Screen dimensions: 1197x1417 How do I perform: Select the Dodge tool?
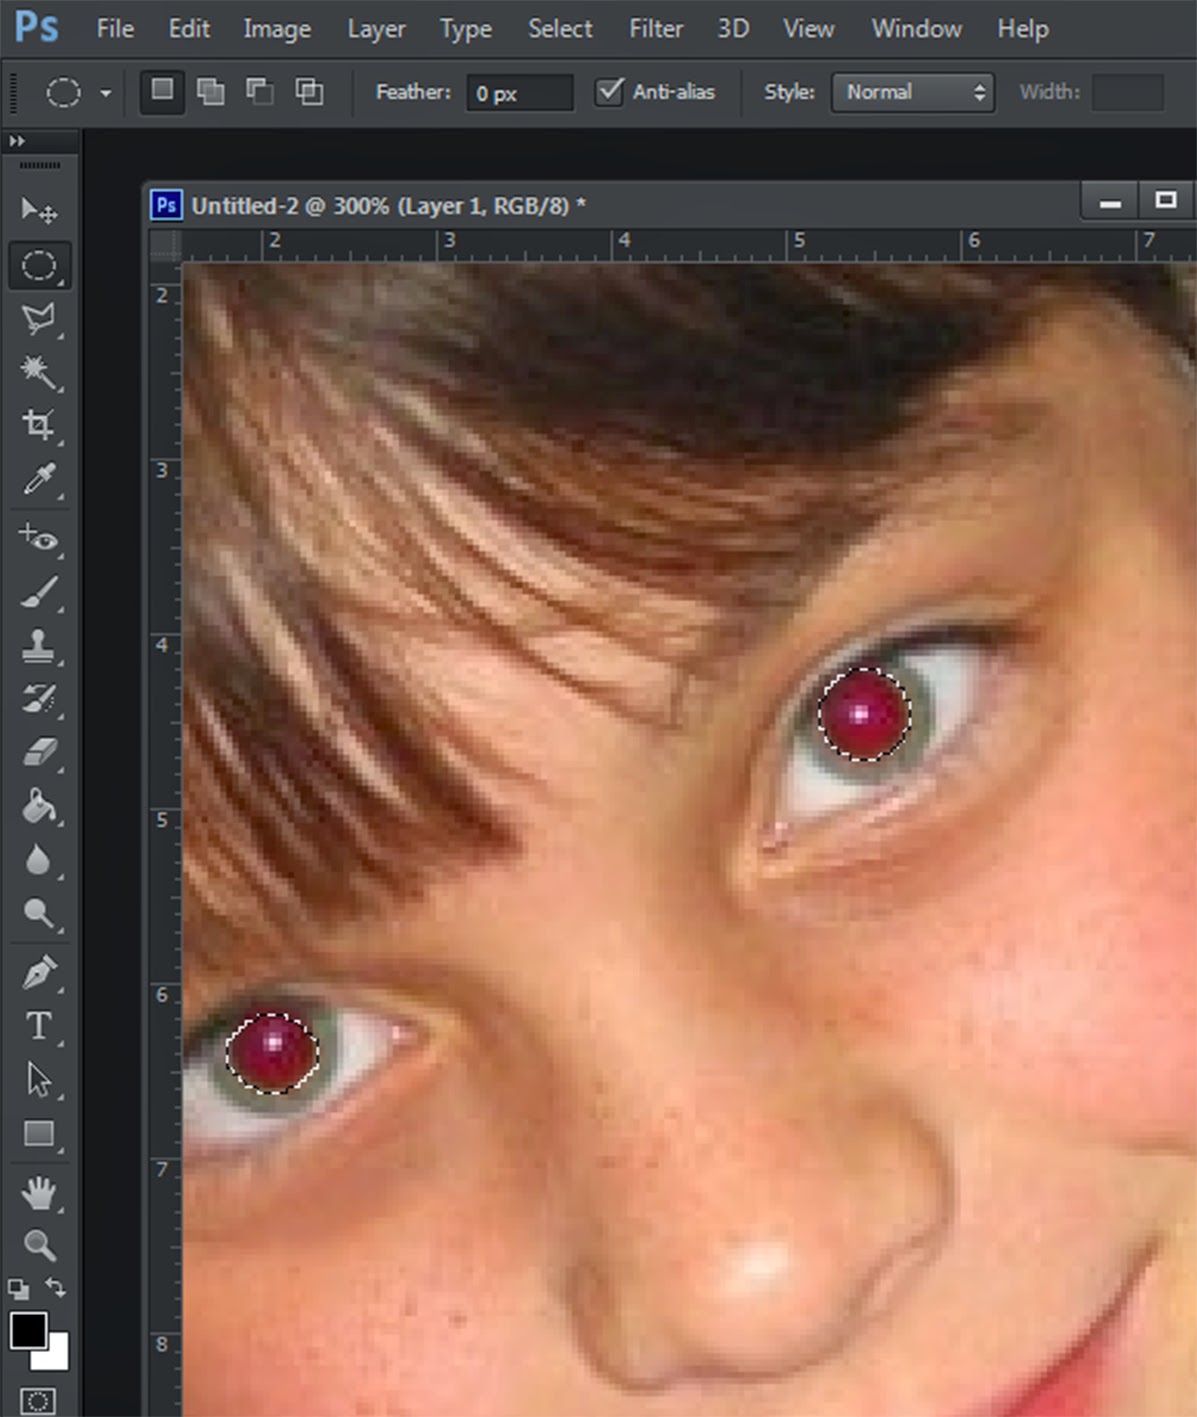39,913
